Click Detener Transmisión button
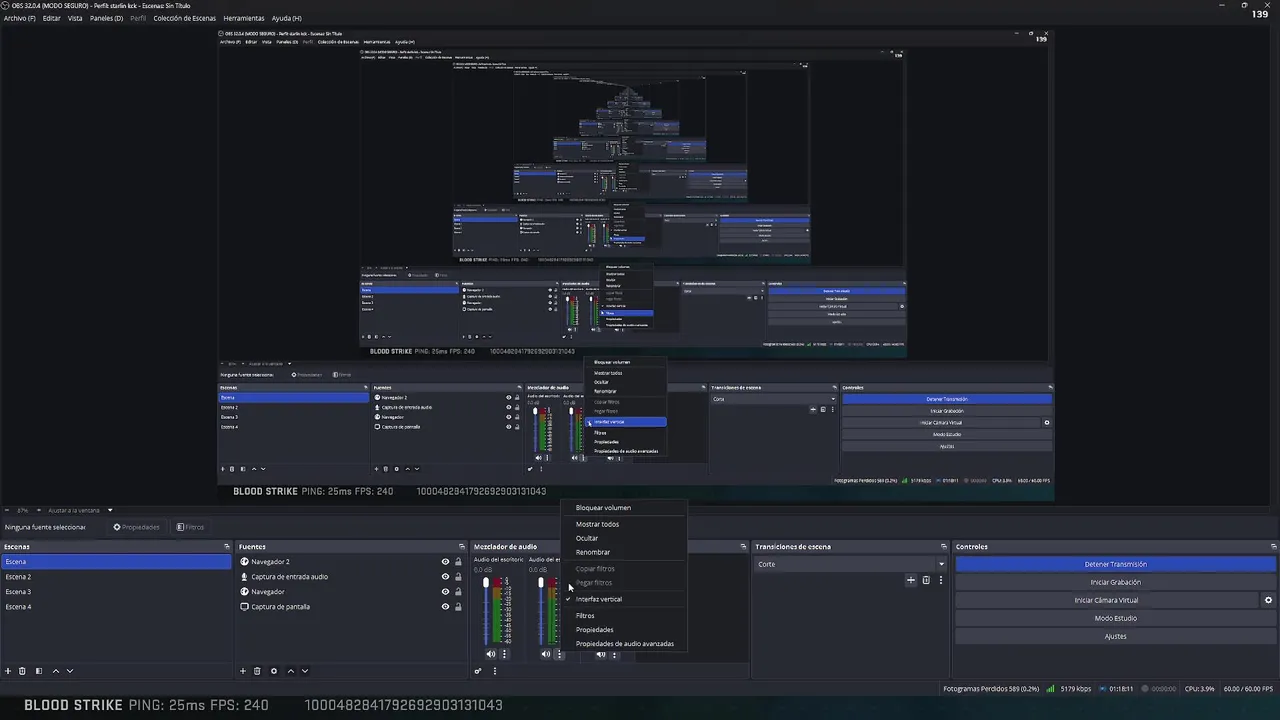 pyautogui.click(x=1115, y=564)
